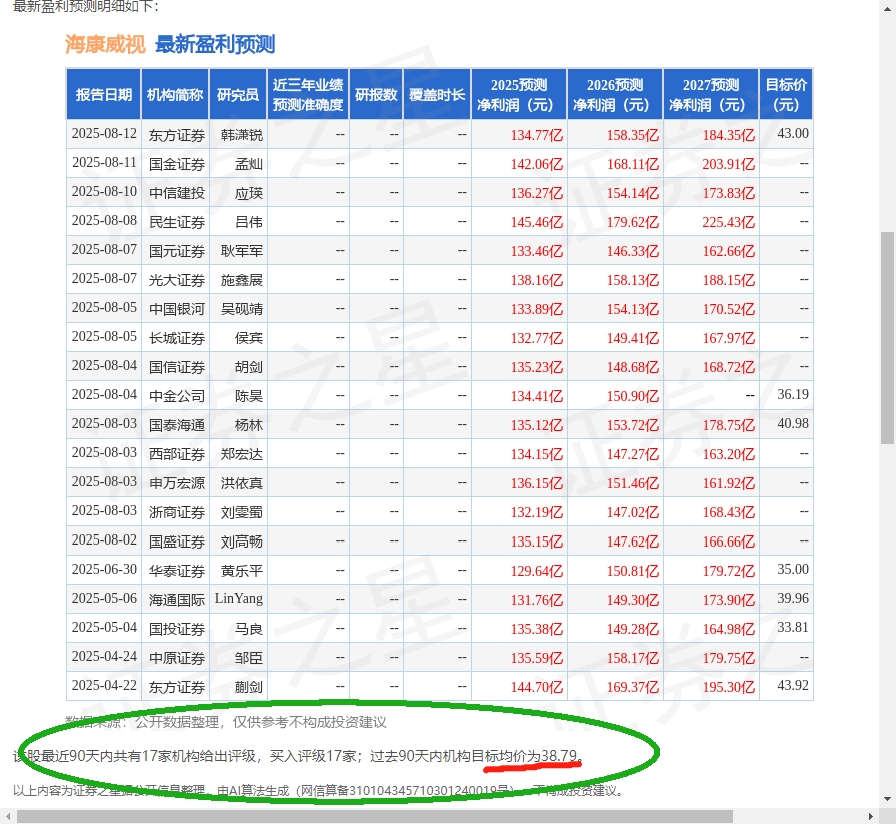Click the 研究员 column header
The width and height of the screenshot is (896, 824).
pyautogui.click(x=238, y=94)
